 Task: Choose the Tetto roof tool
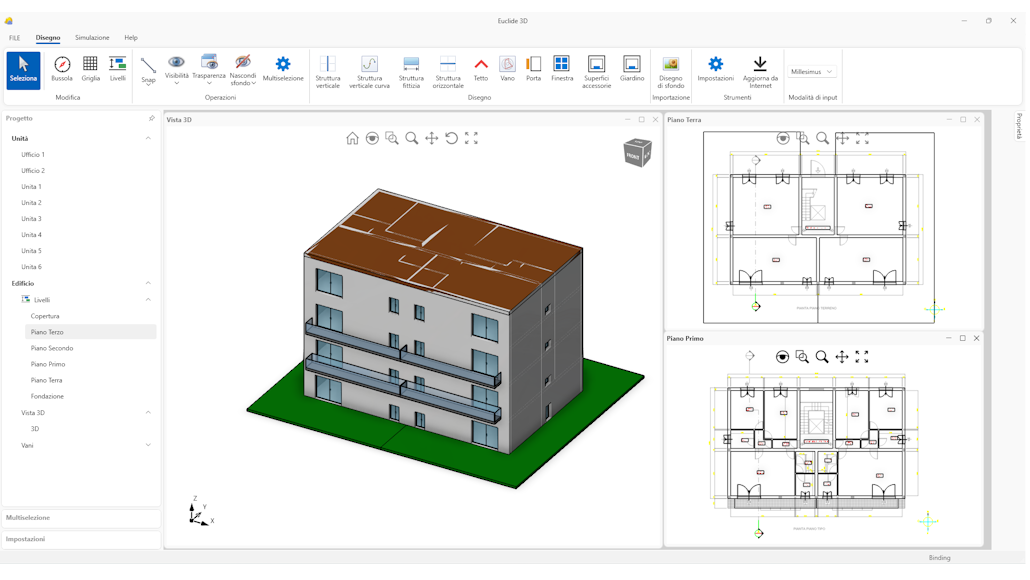[481, 69]
